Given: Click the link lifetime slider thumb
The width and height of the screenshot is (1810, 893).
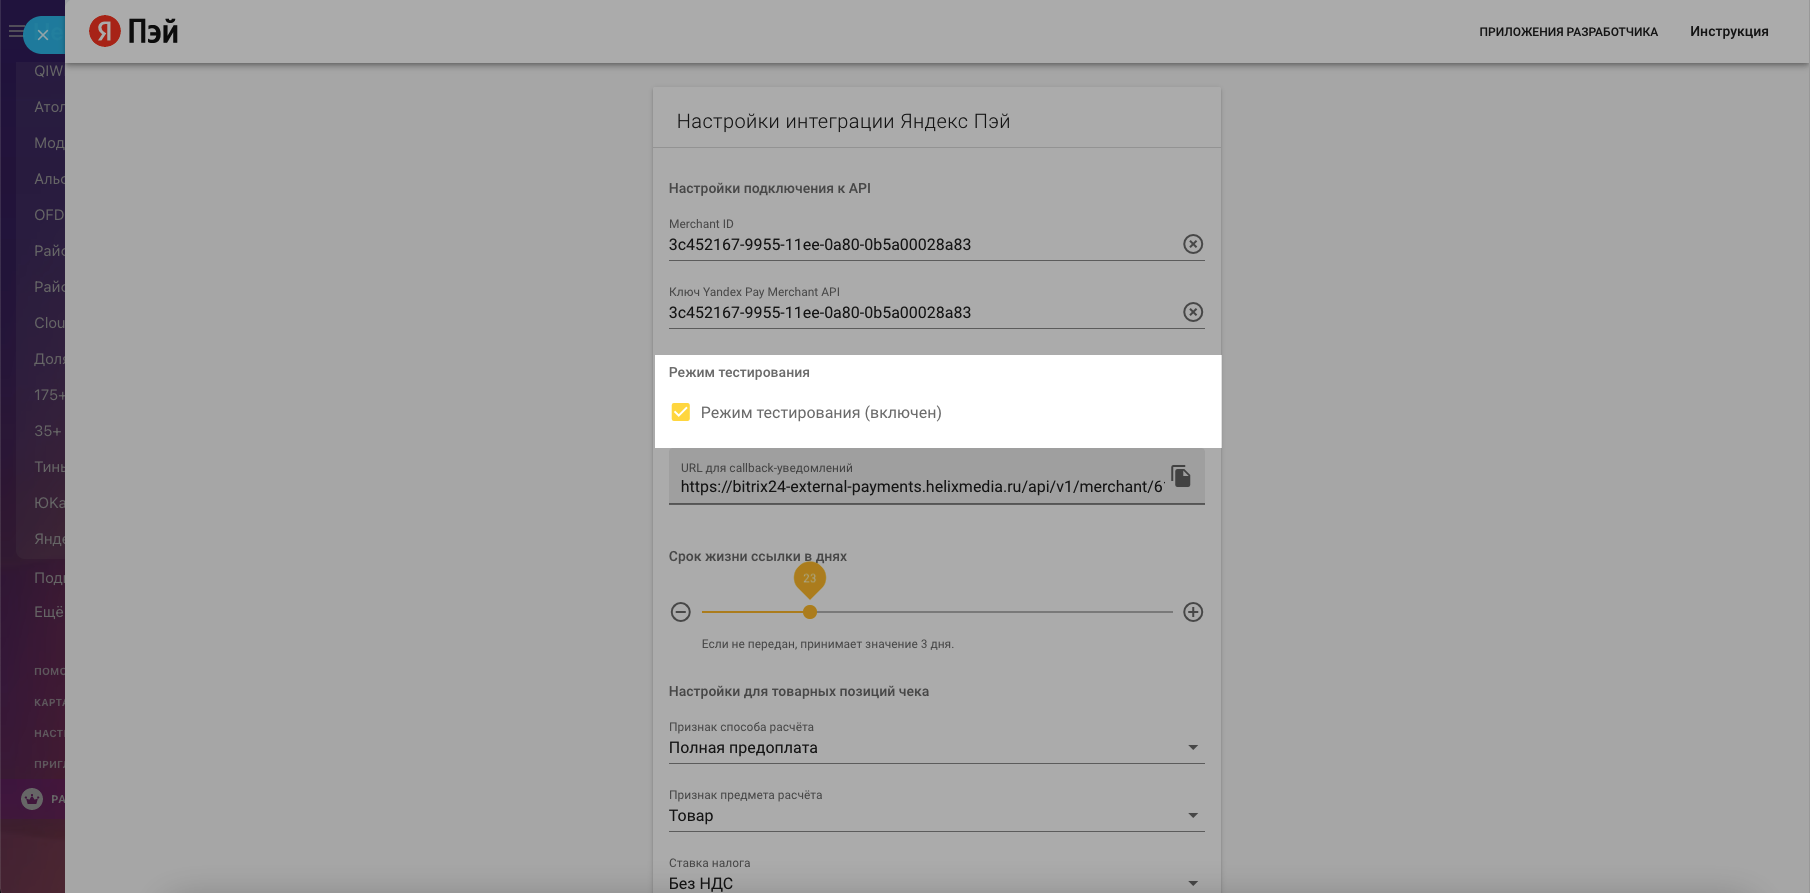Looking at the screenshot, I should 810,612.
